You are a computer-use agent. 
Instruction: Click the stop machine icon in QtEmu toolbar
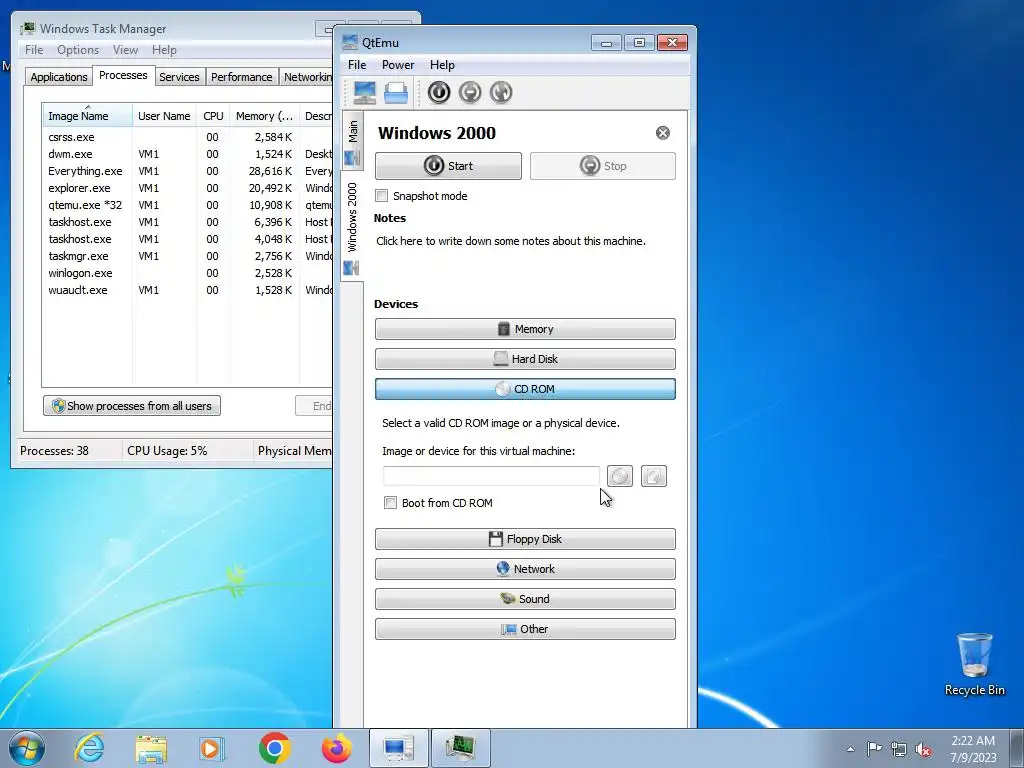coord(470,93)
